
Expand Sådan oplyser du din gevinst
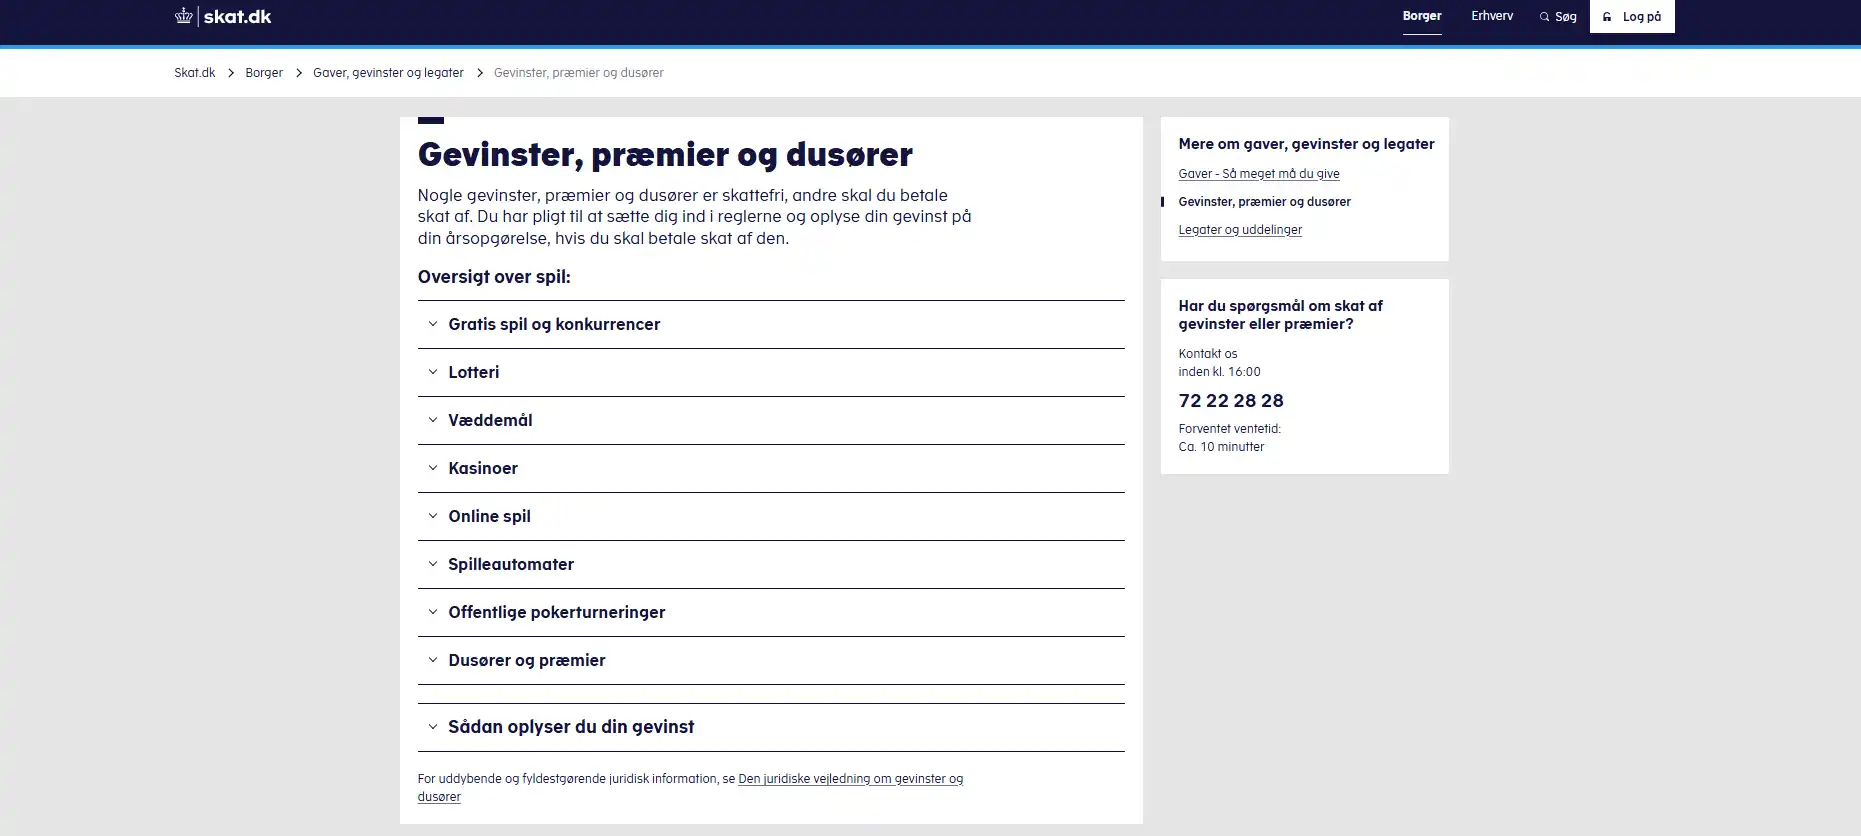point(771,727)
